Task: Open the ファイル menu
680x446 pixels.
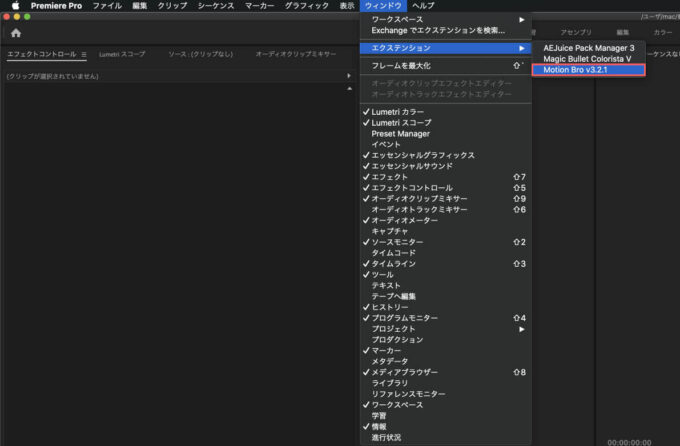Action: (107, 6)
